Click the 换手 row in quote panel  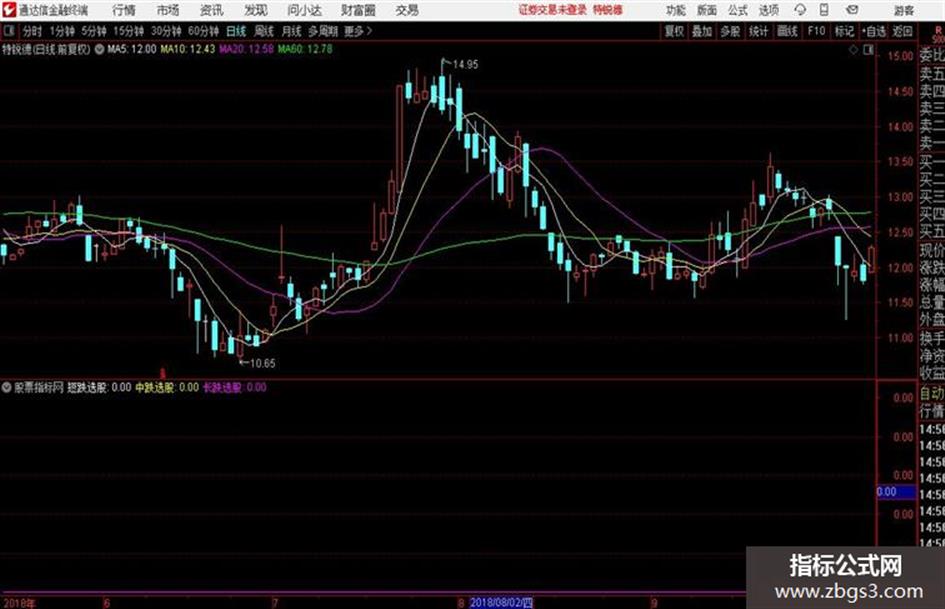click(932, 338)
